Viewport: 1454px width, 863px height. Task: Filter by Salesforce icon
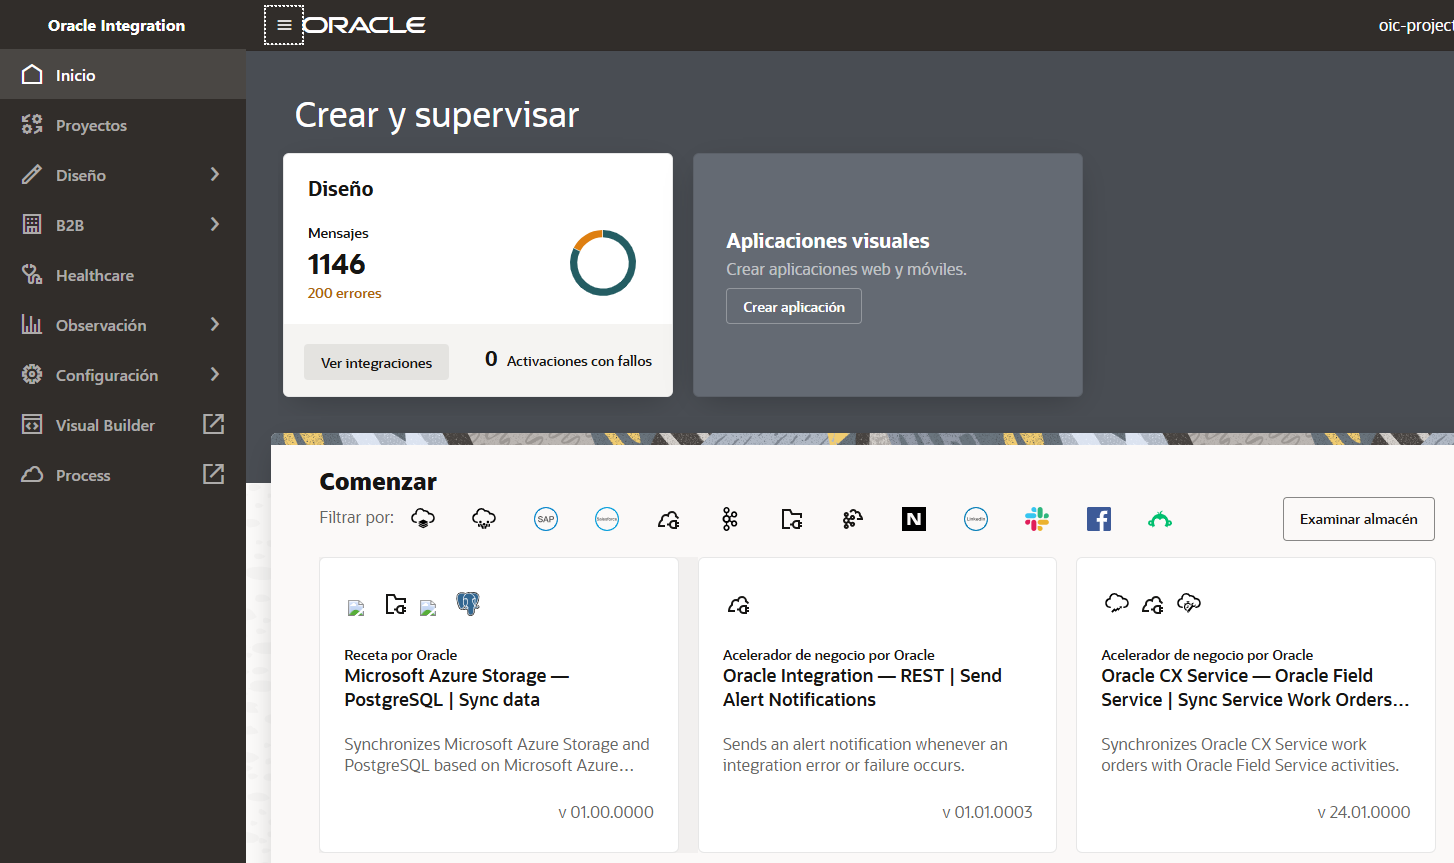tap(607, 519)
